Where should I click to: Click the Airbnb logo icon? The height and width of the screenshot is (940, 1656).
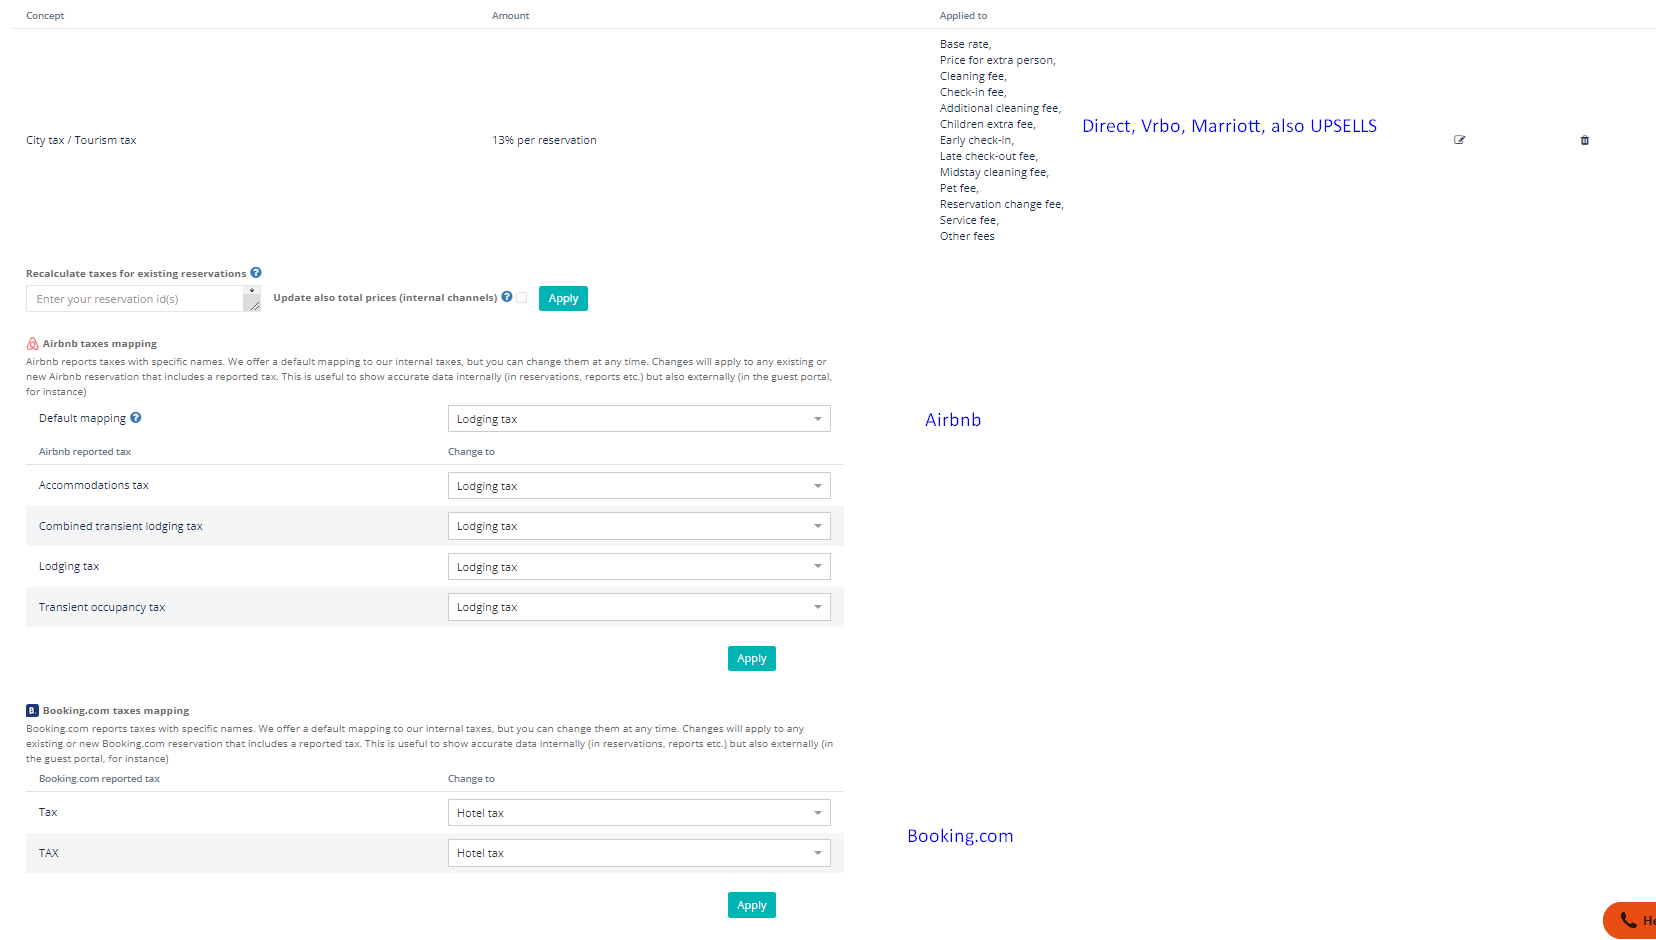(32, 343)
